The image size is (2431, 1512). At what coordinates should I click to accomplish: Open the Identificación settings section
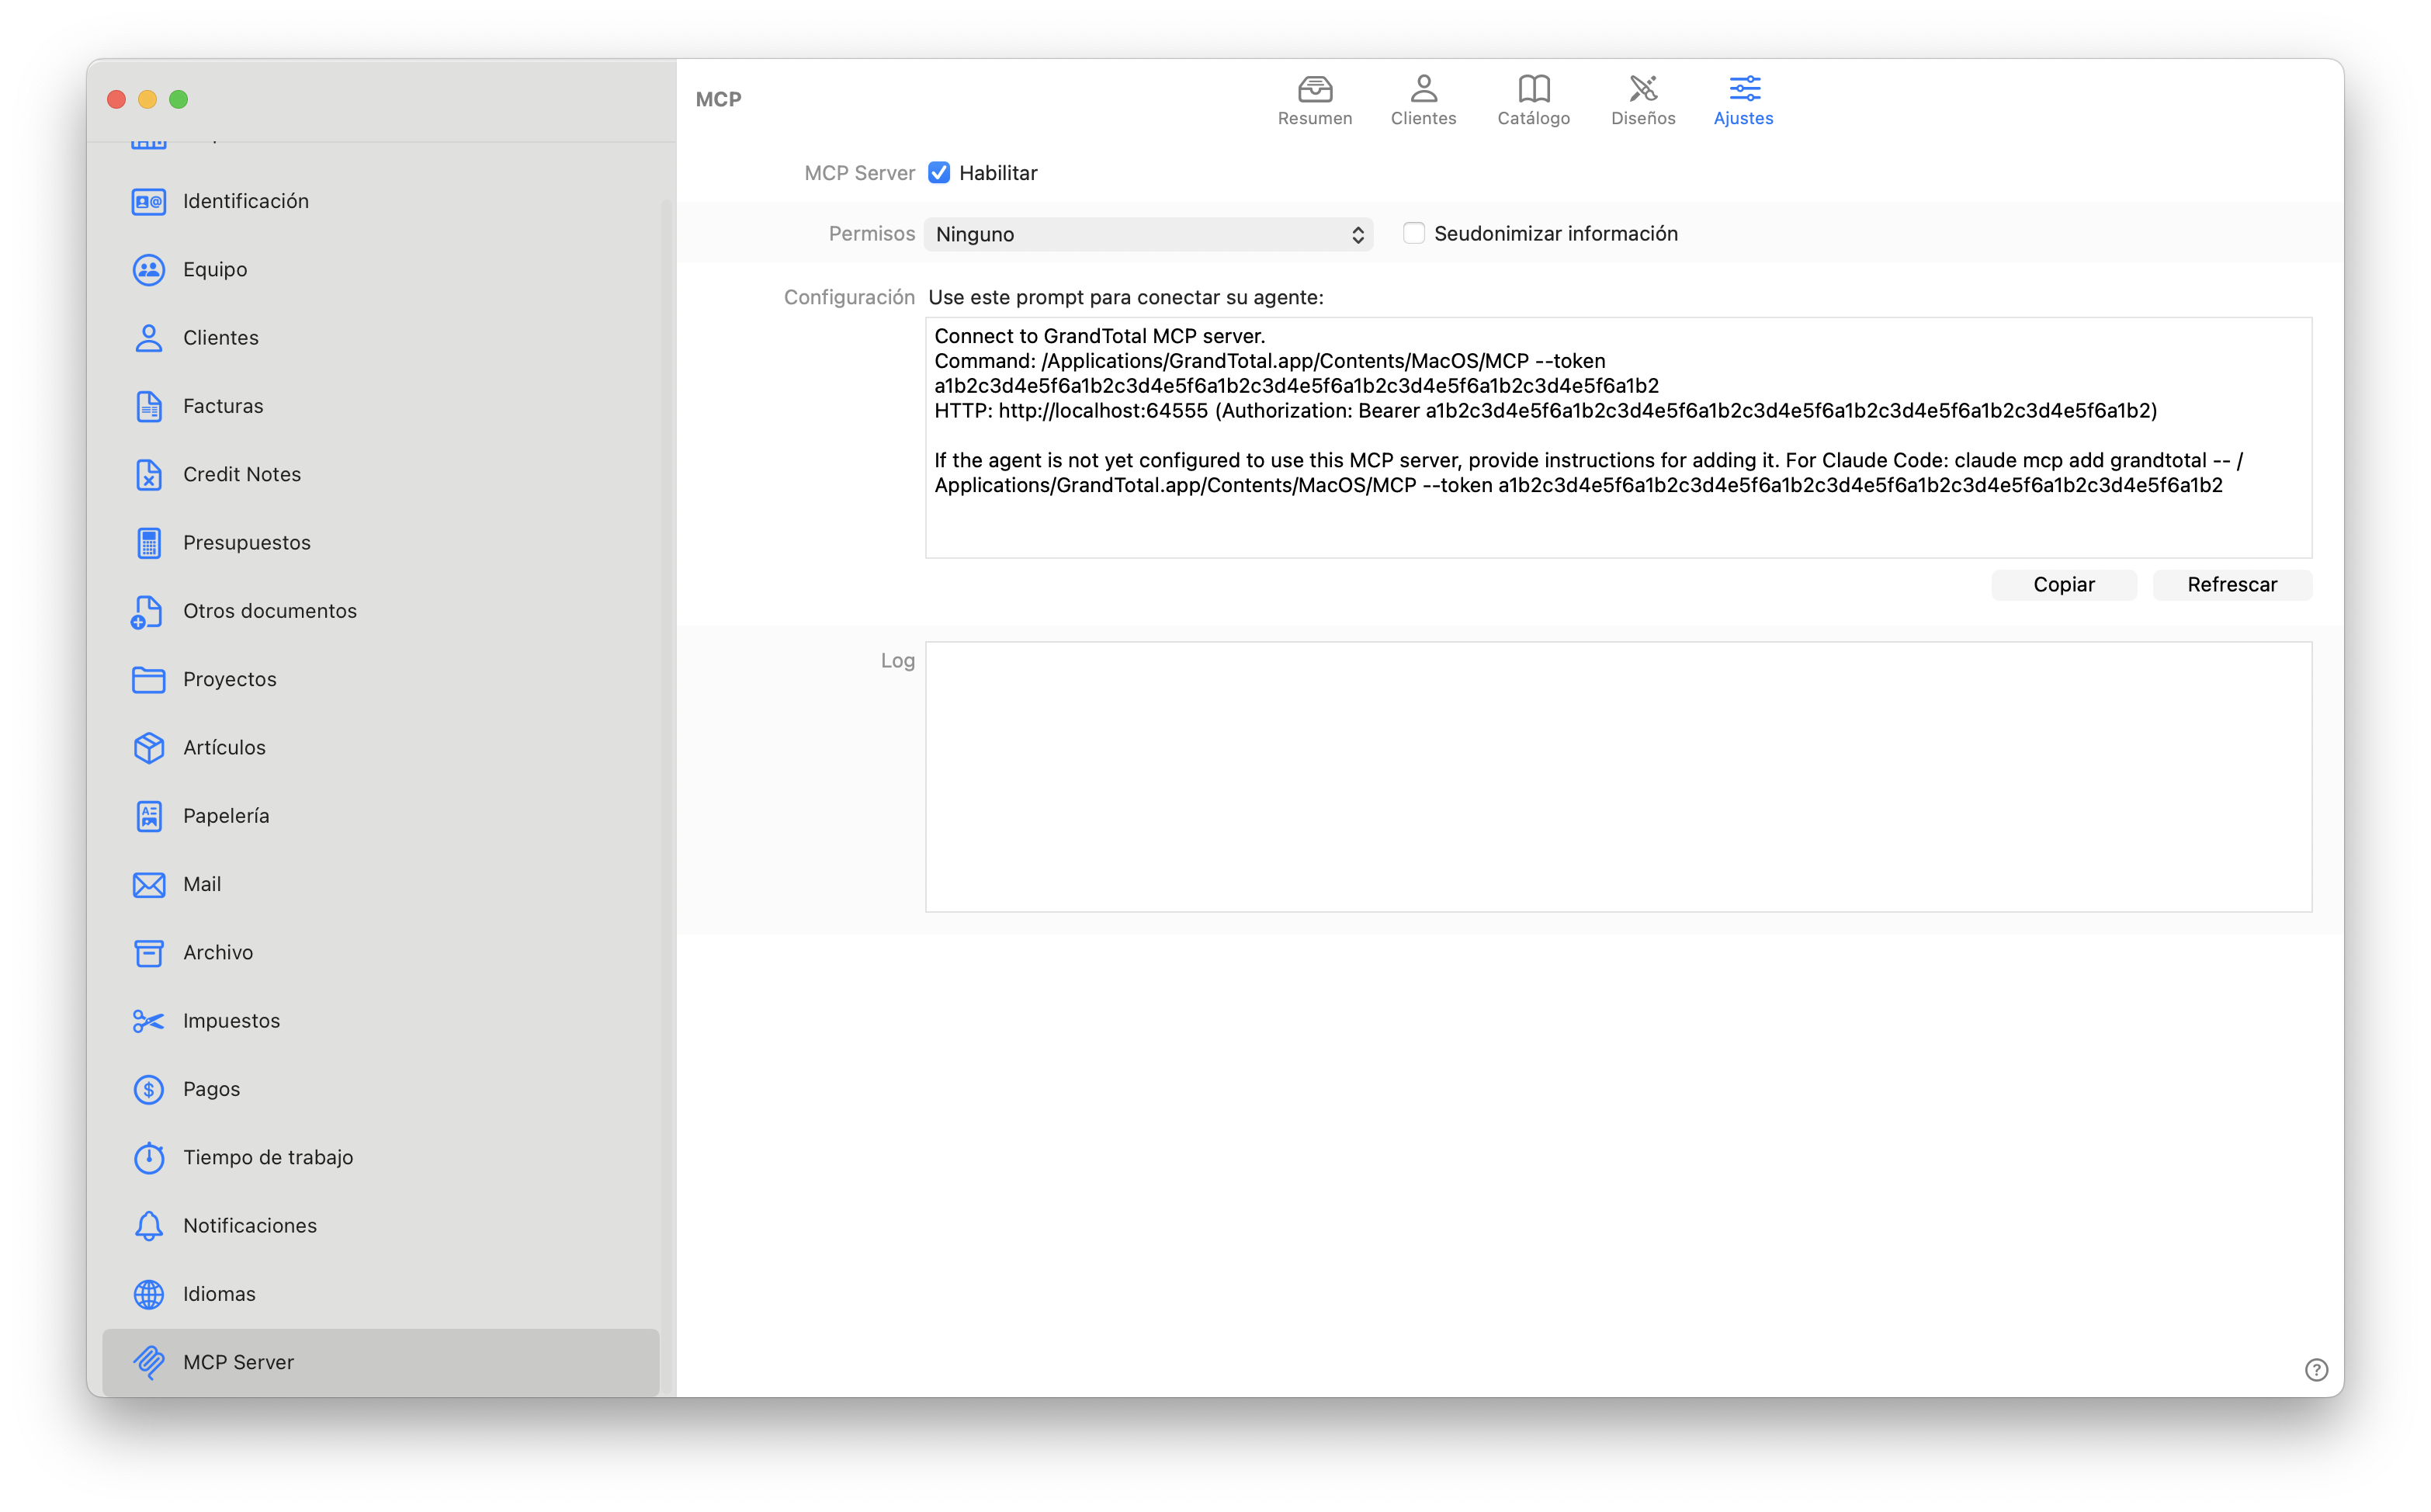point(380,202)
